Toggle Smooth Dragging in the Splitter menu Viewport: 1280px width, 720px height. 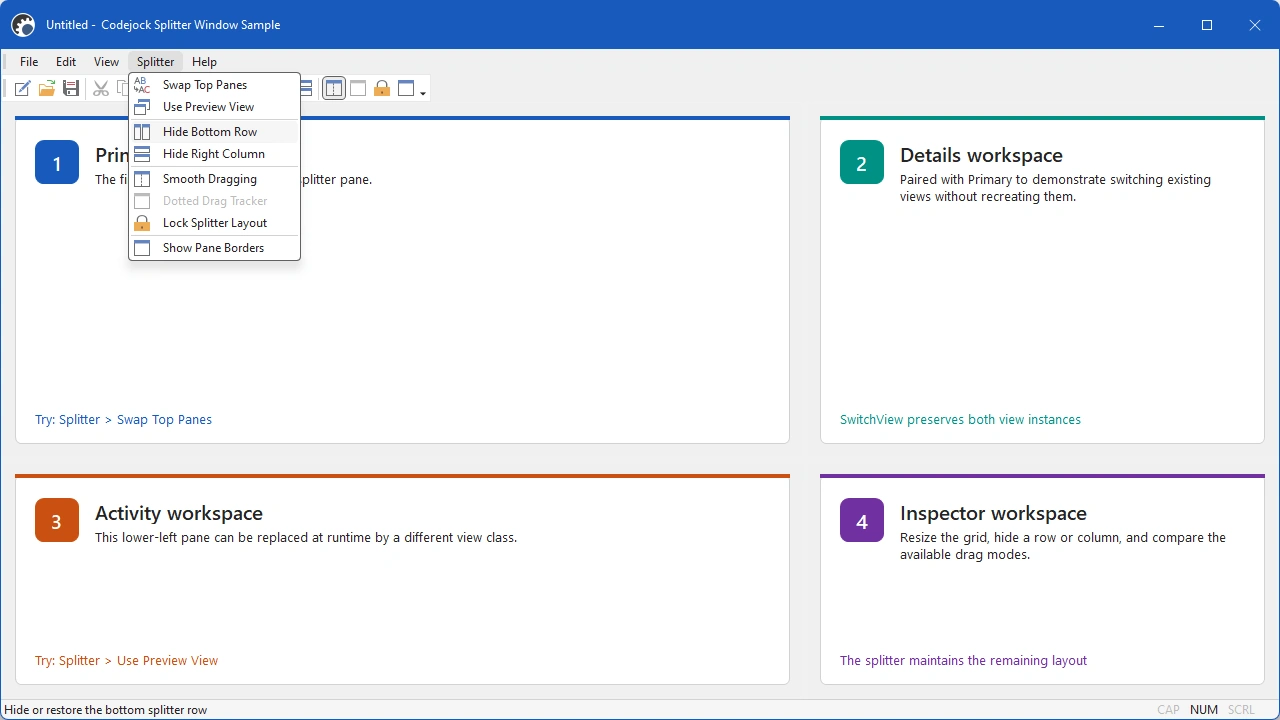point(215,179)
